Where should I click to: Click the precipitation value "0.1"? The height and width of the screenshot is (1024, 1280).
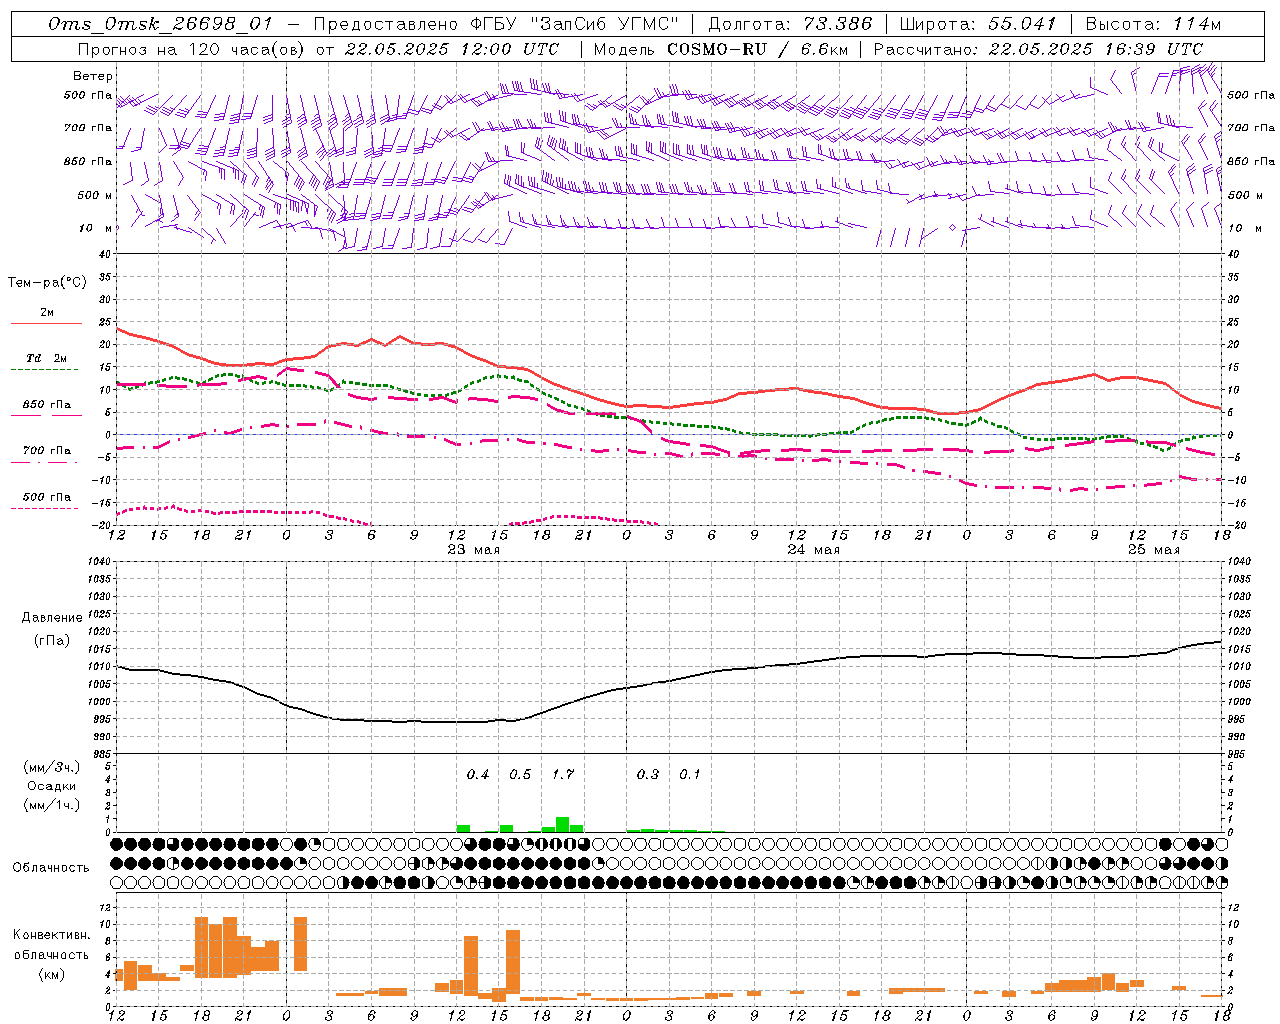click(690, 774)
